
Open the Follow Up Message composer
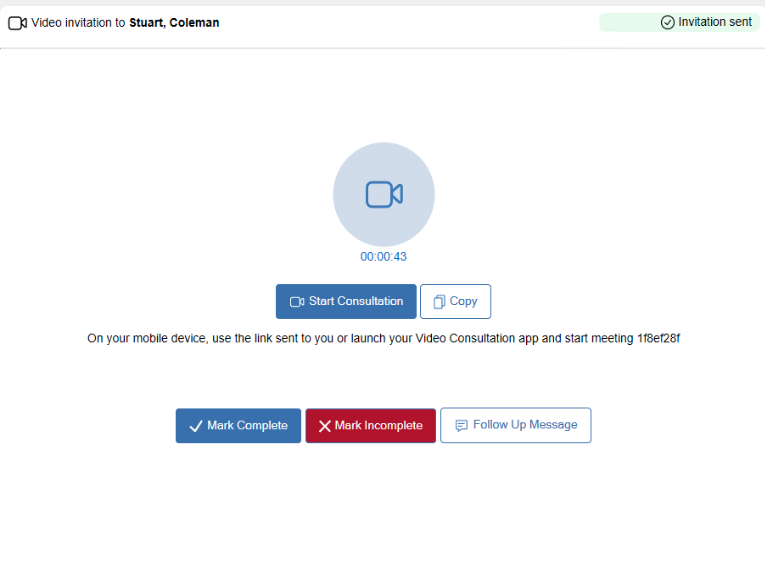515,425
